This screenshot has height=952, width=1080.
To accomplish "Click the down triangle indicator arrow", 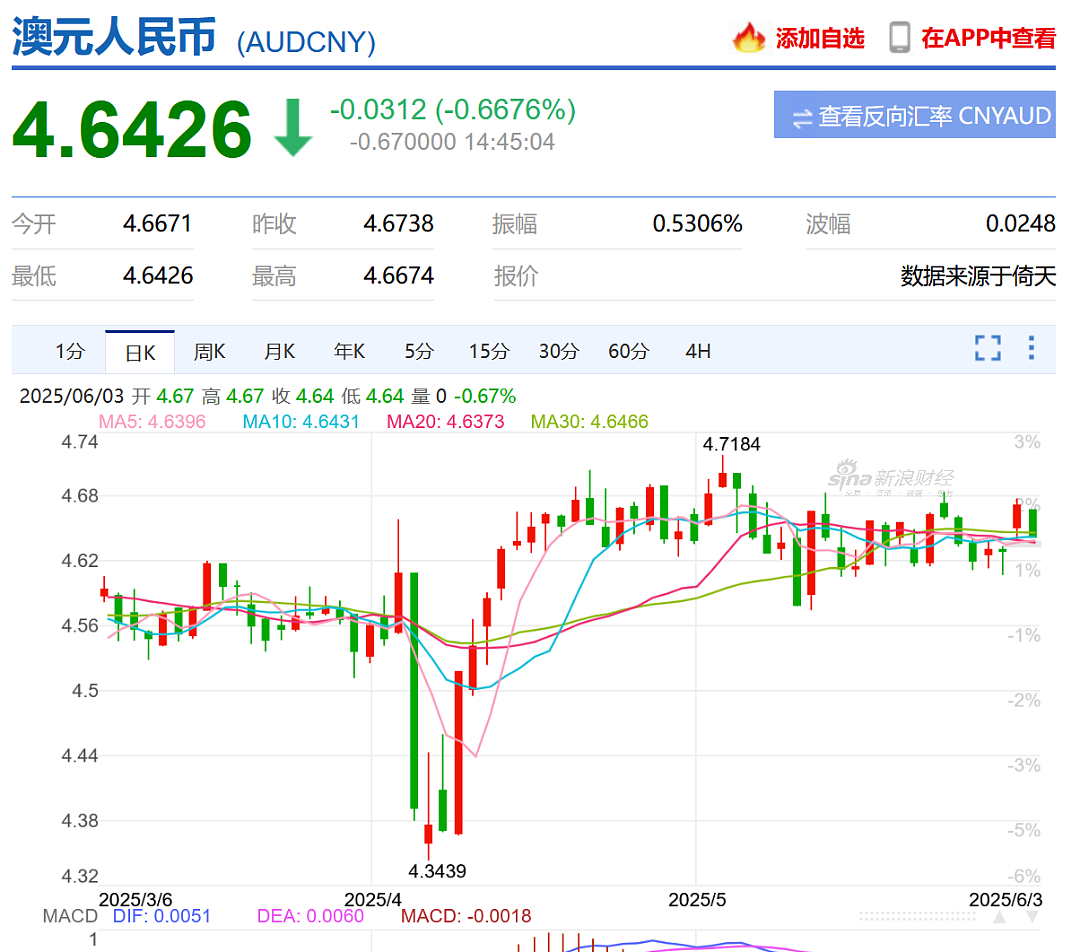I will pyautogui.click(x=1032, y=917).
